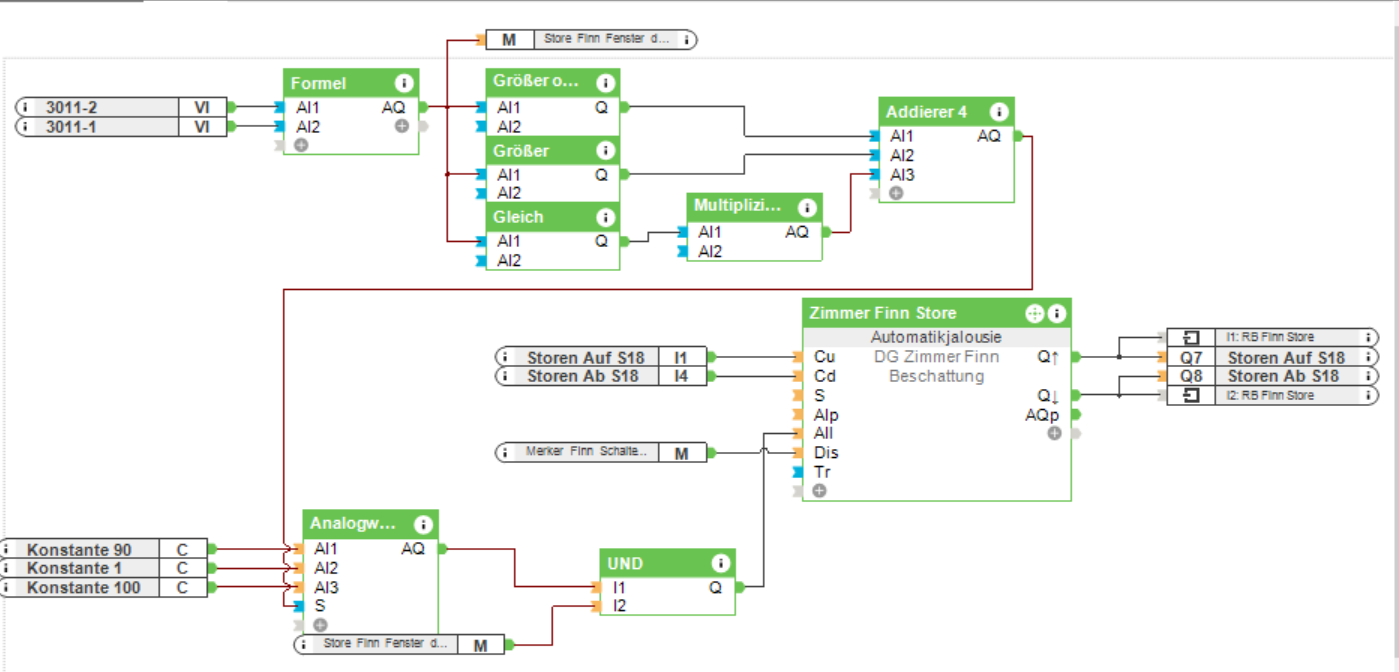Select the Gleich block header
Image resolution: width=1399 pixels, height=672 pixels.
(x=553, y=217)
